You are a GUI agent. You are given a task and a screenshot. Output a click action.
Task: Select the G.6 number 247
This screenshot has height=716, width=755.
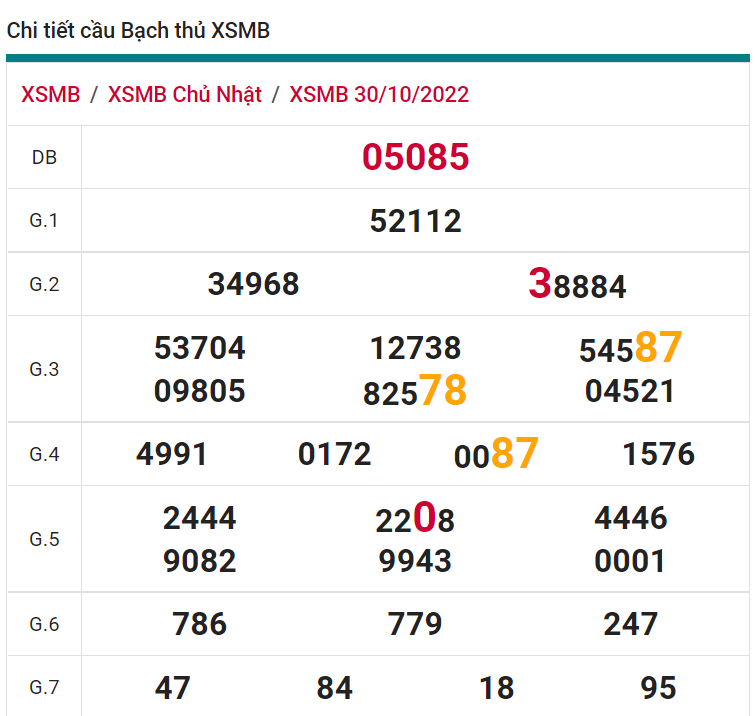tap(631, 624)
